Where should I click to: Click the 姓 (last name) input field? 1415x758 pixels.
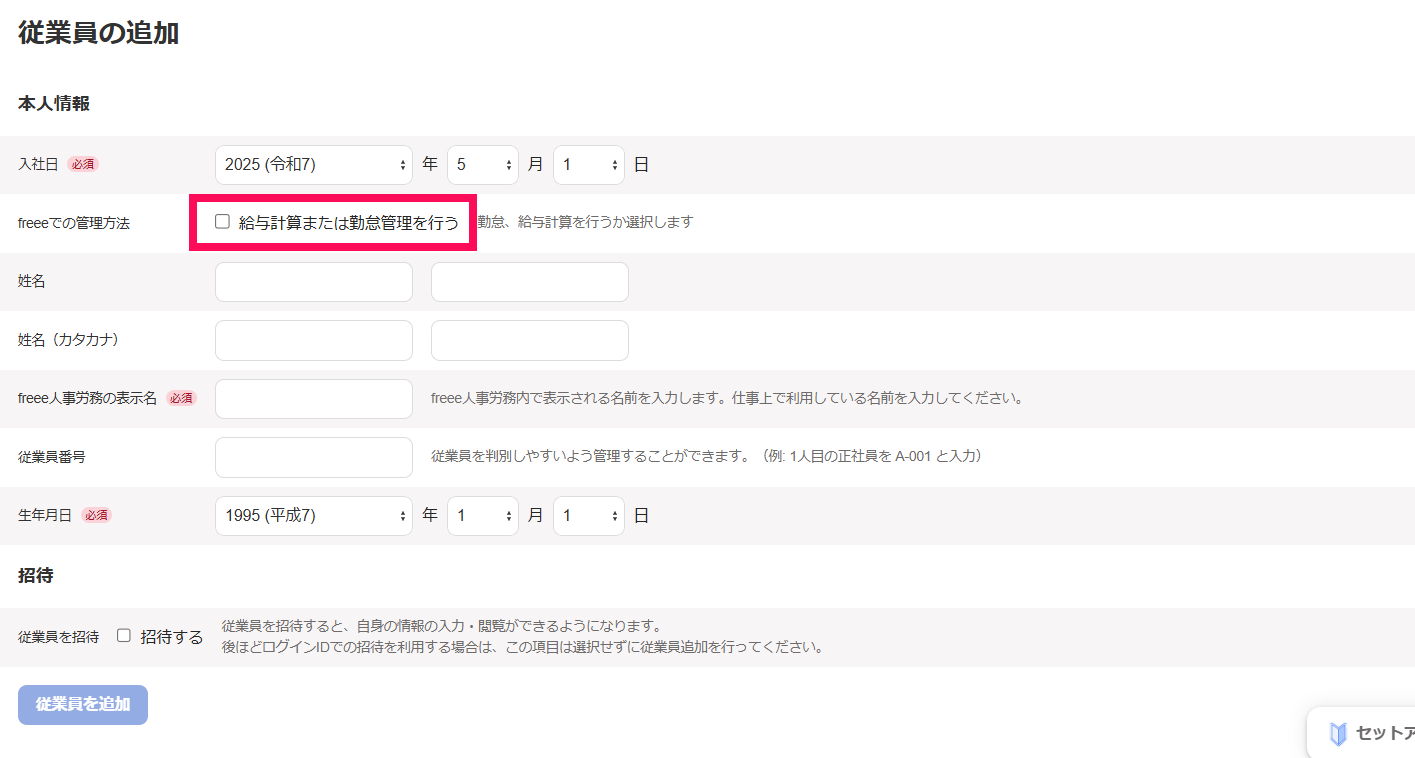pyautogui.click(x=314, y=282)
